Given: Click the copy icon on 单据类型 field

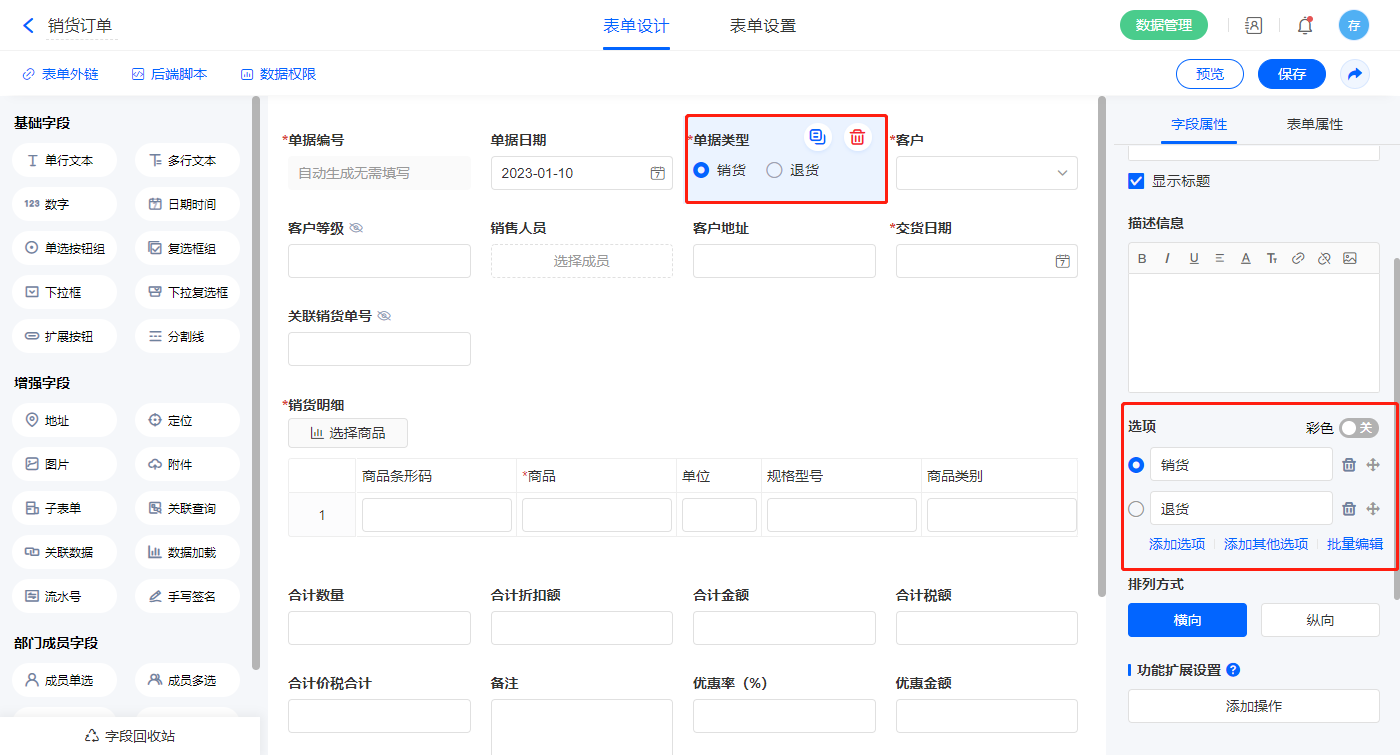Looking at the screenshot, I should (x=817, y=138).
